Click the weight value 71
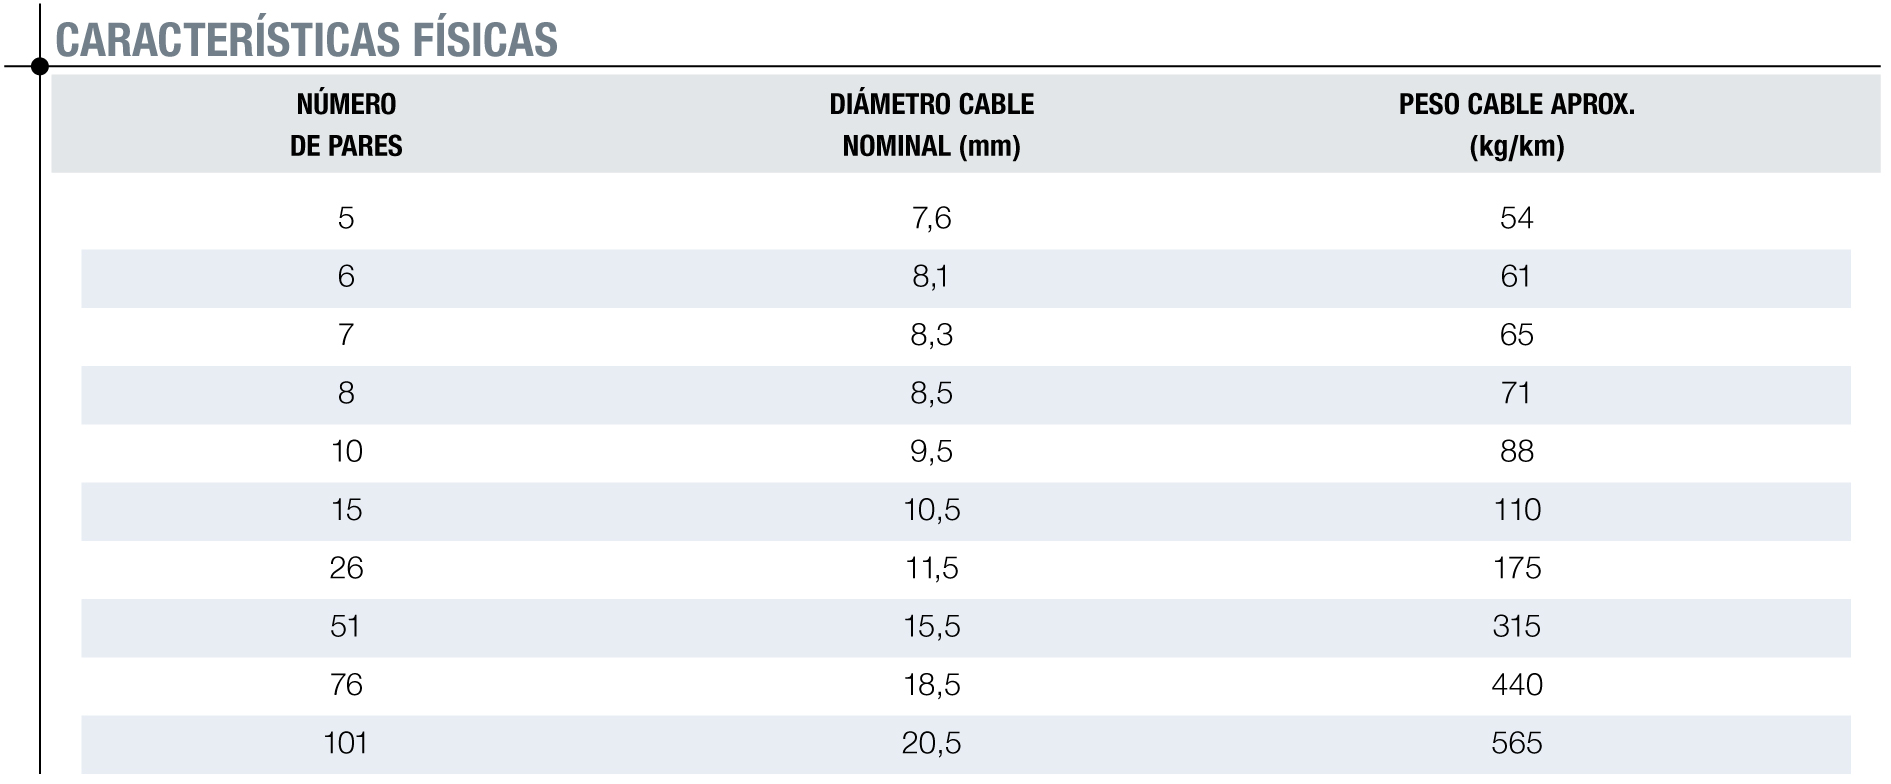1891x784 pixels. (1516, 393)
